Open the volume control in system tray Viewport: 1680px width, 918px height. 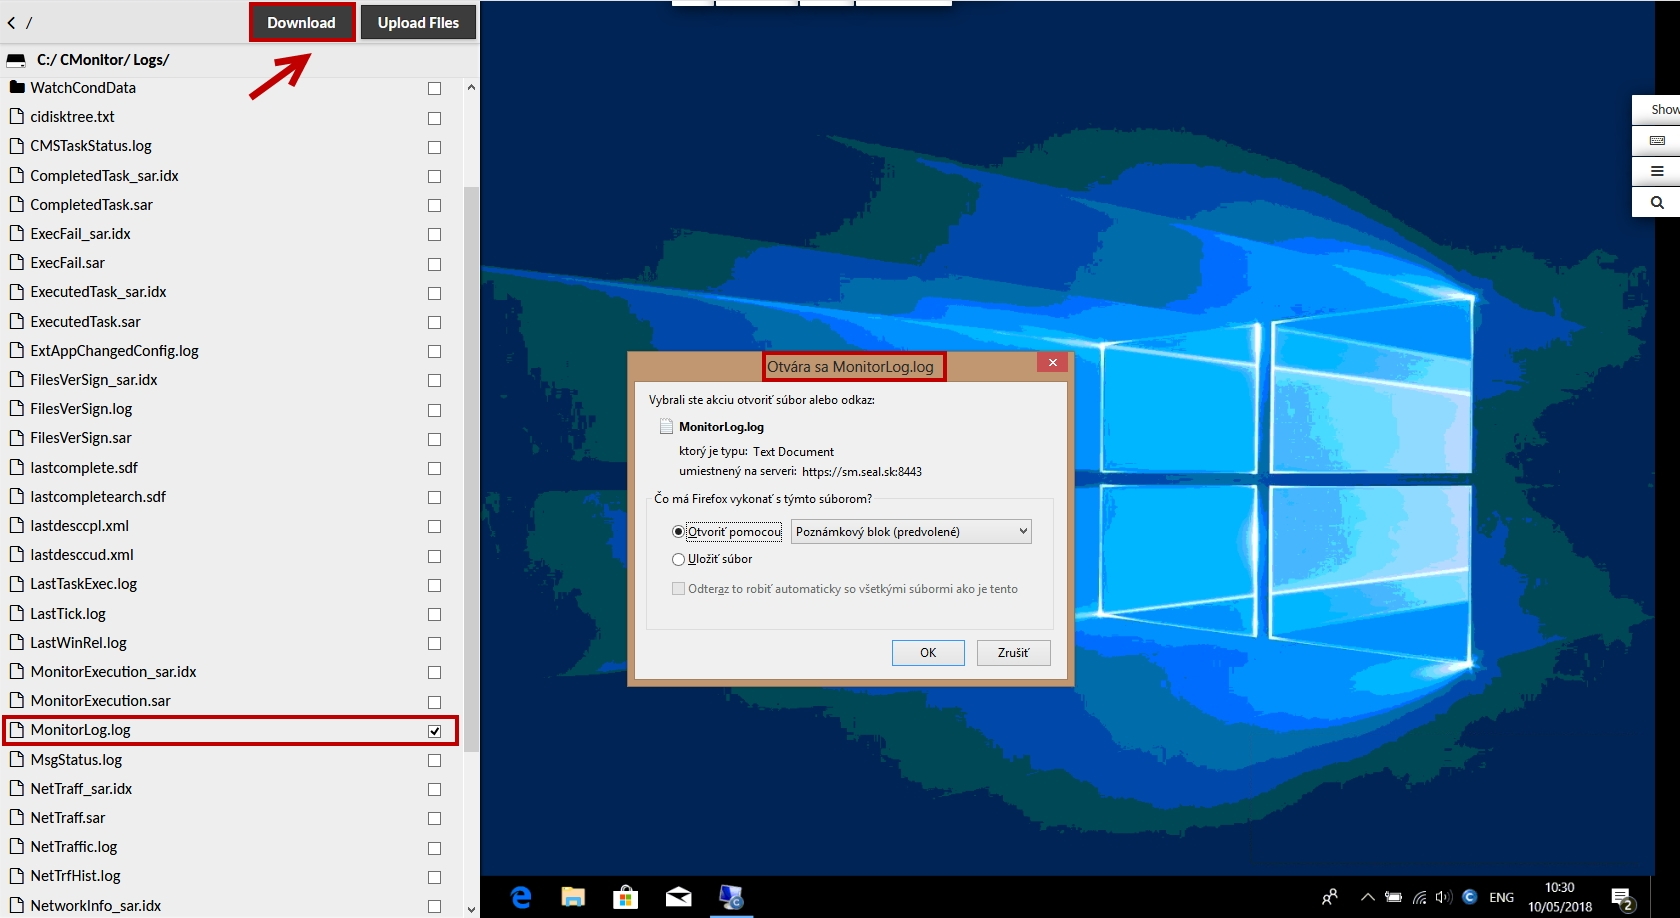click(1443, 897)
